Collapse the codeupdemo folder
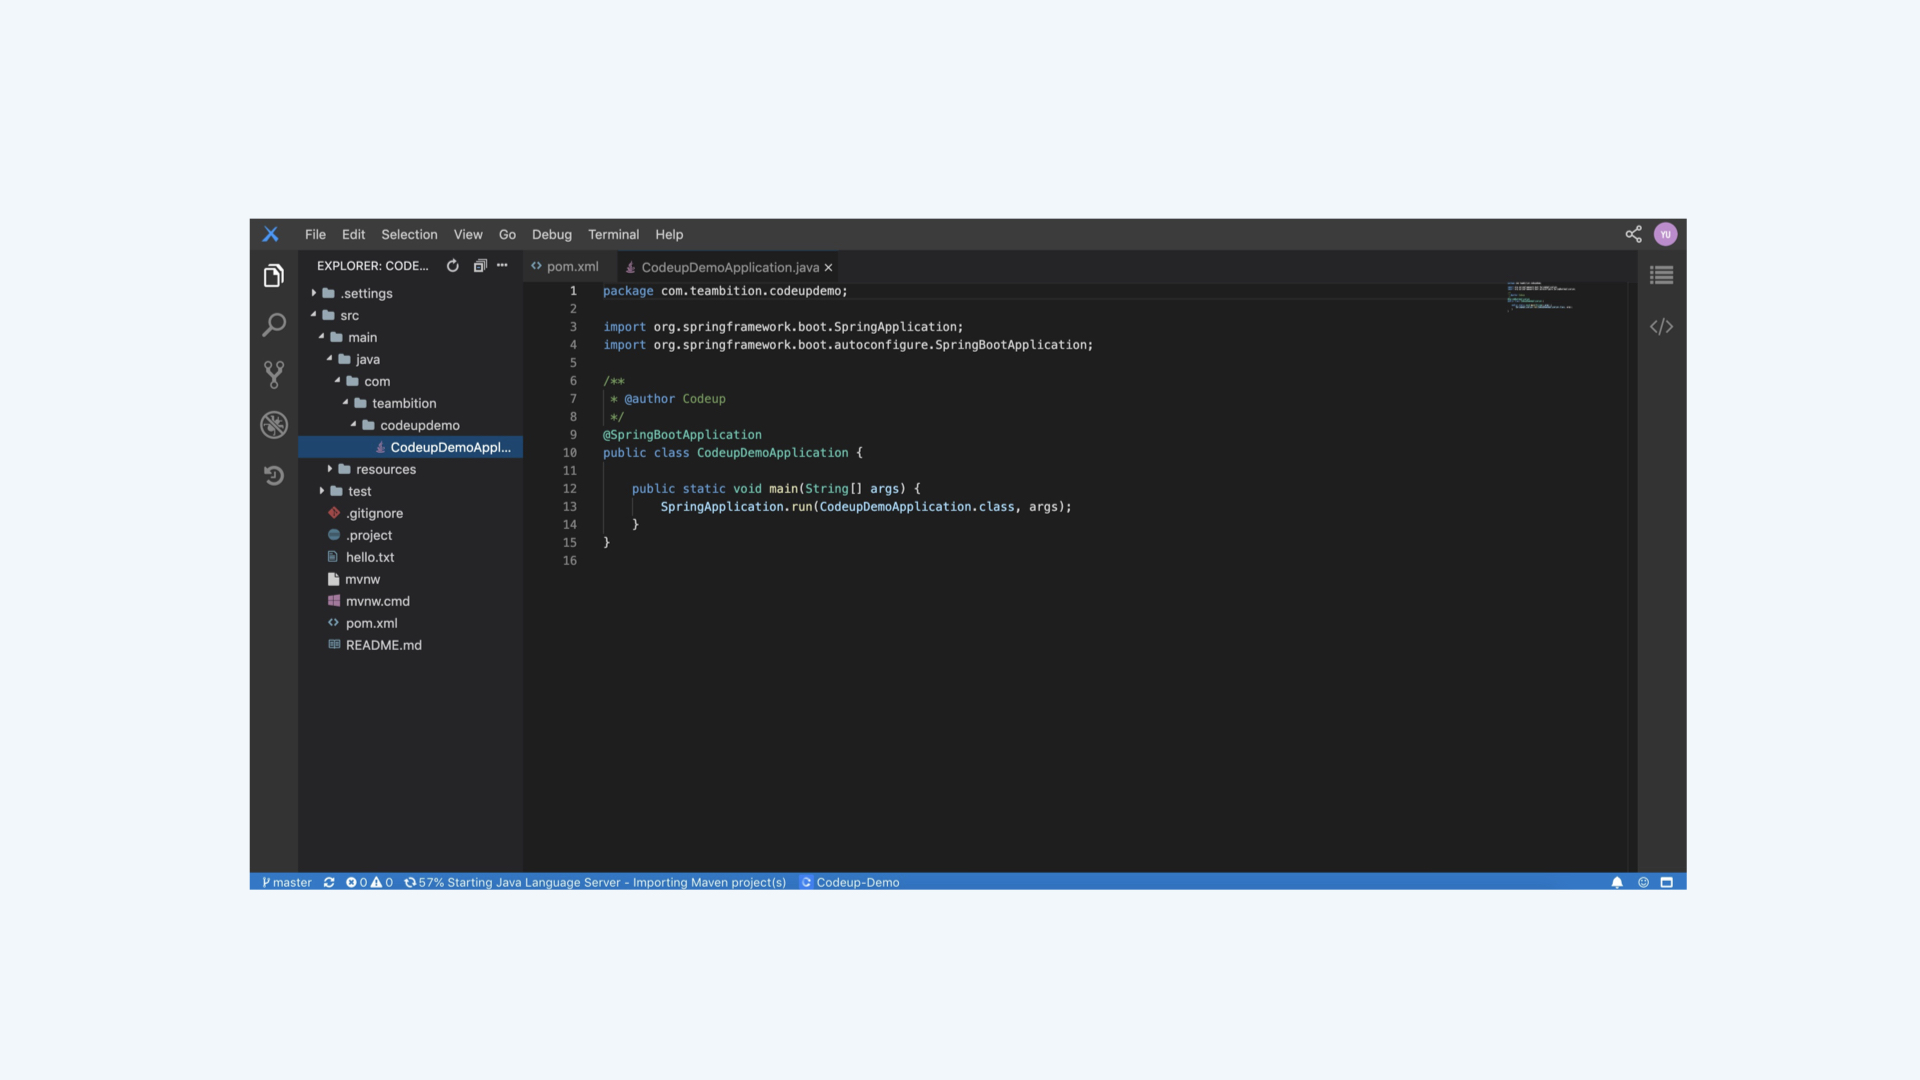The image size is (1920, 1080). pyautogui.click(x=353, y=425)
